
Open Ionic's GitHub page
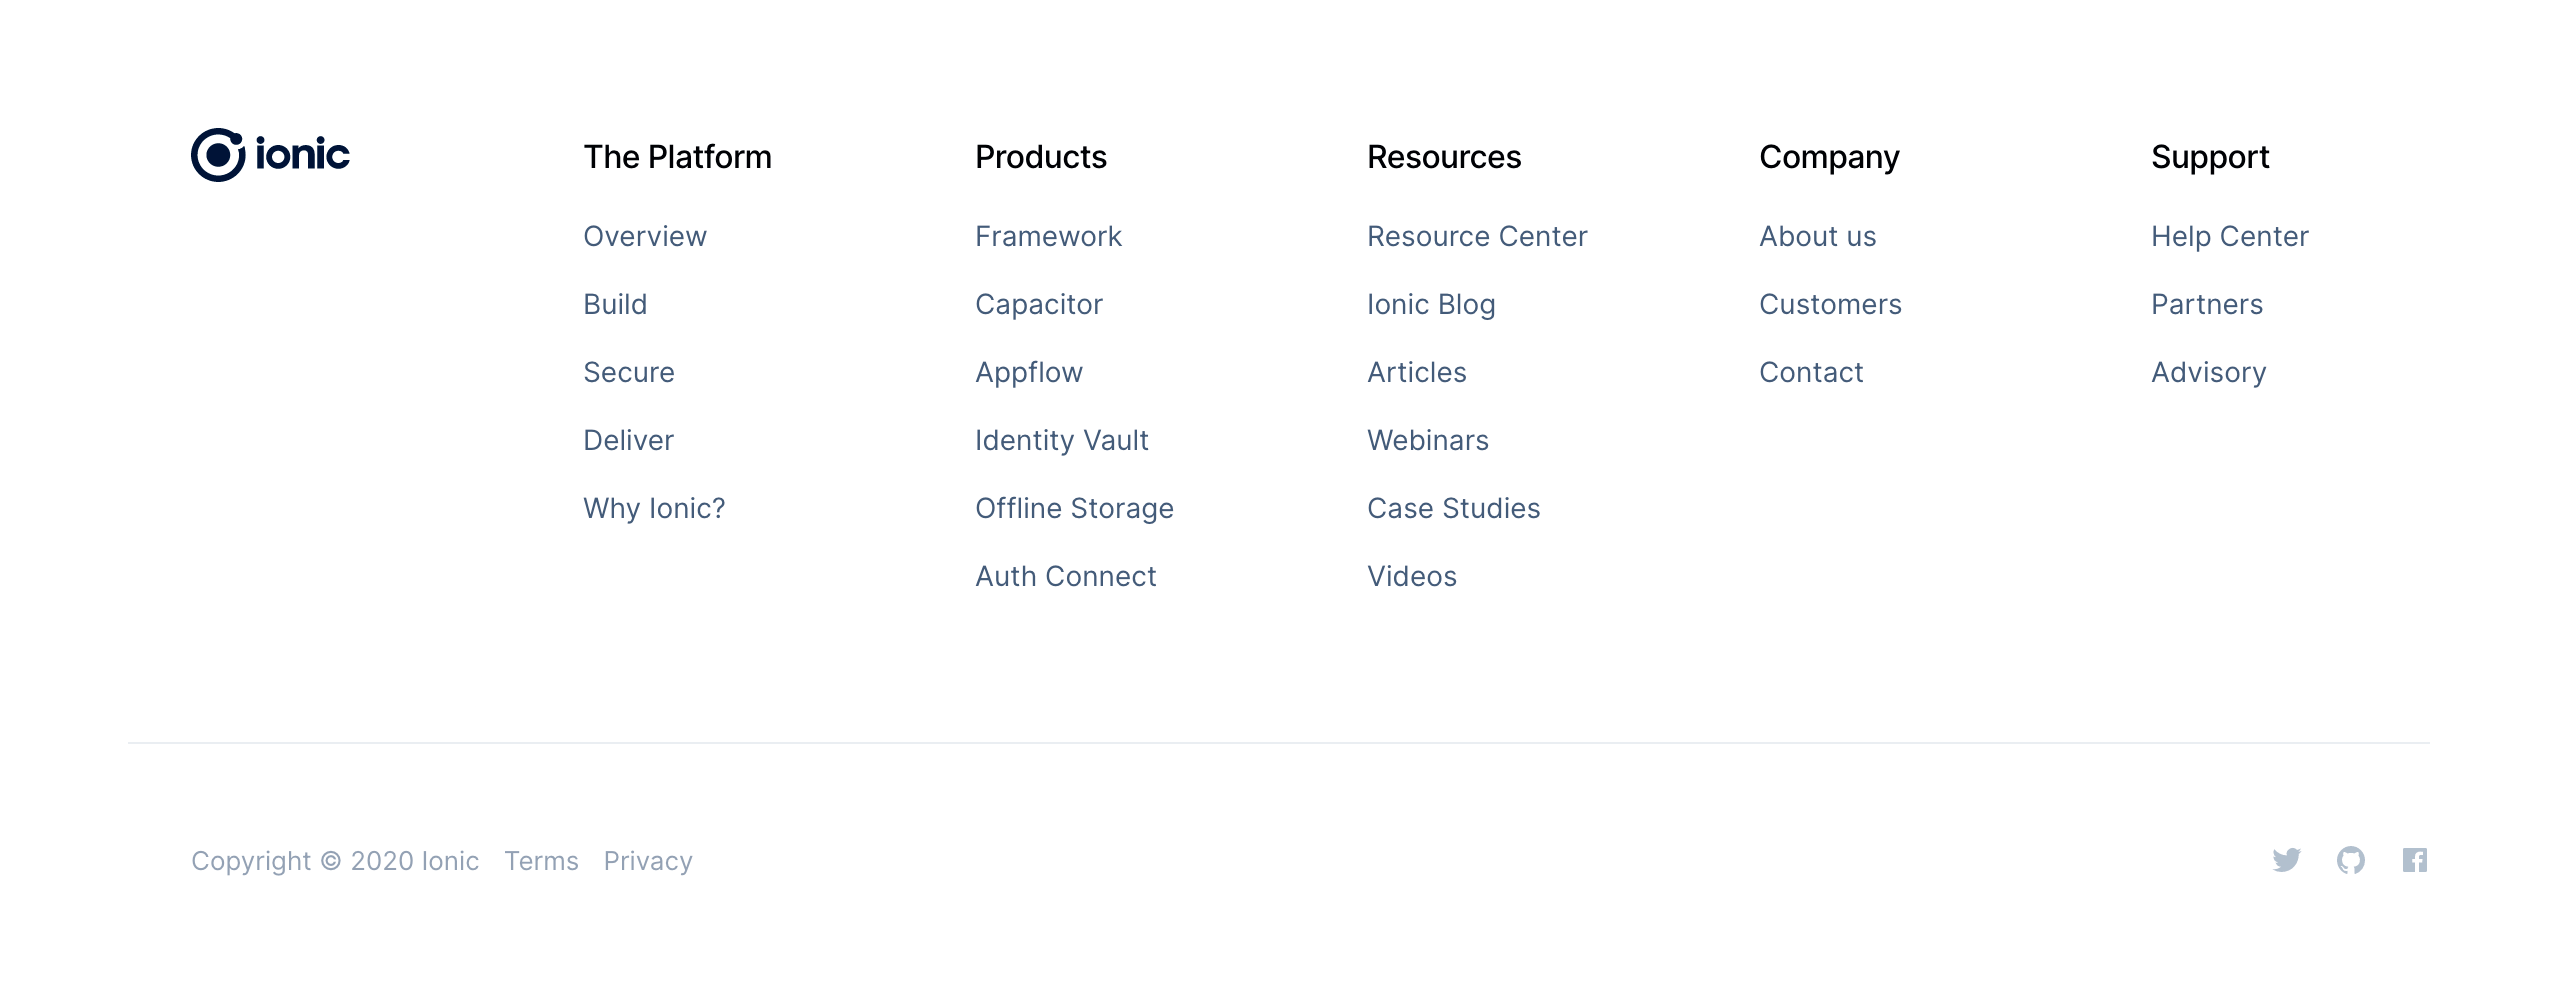pos(2351,860)
